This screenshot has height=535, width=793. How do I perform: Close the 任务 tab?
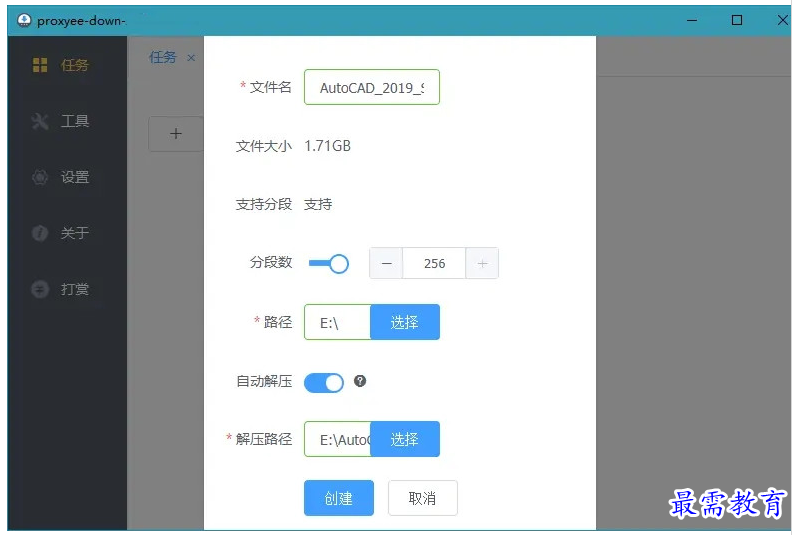[191, 58]
